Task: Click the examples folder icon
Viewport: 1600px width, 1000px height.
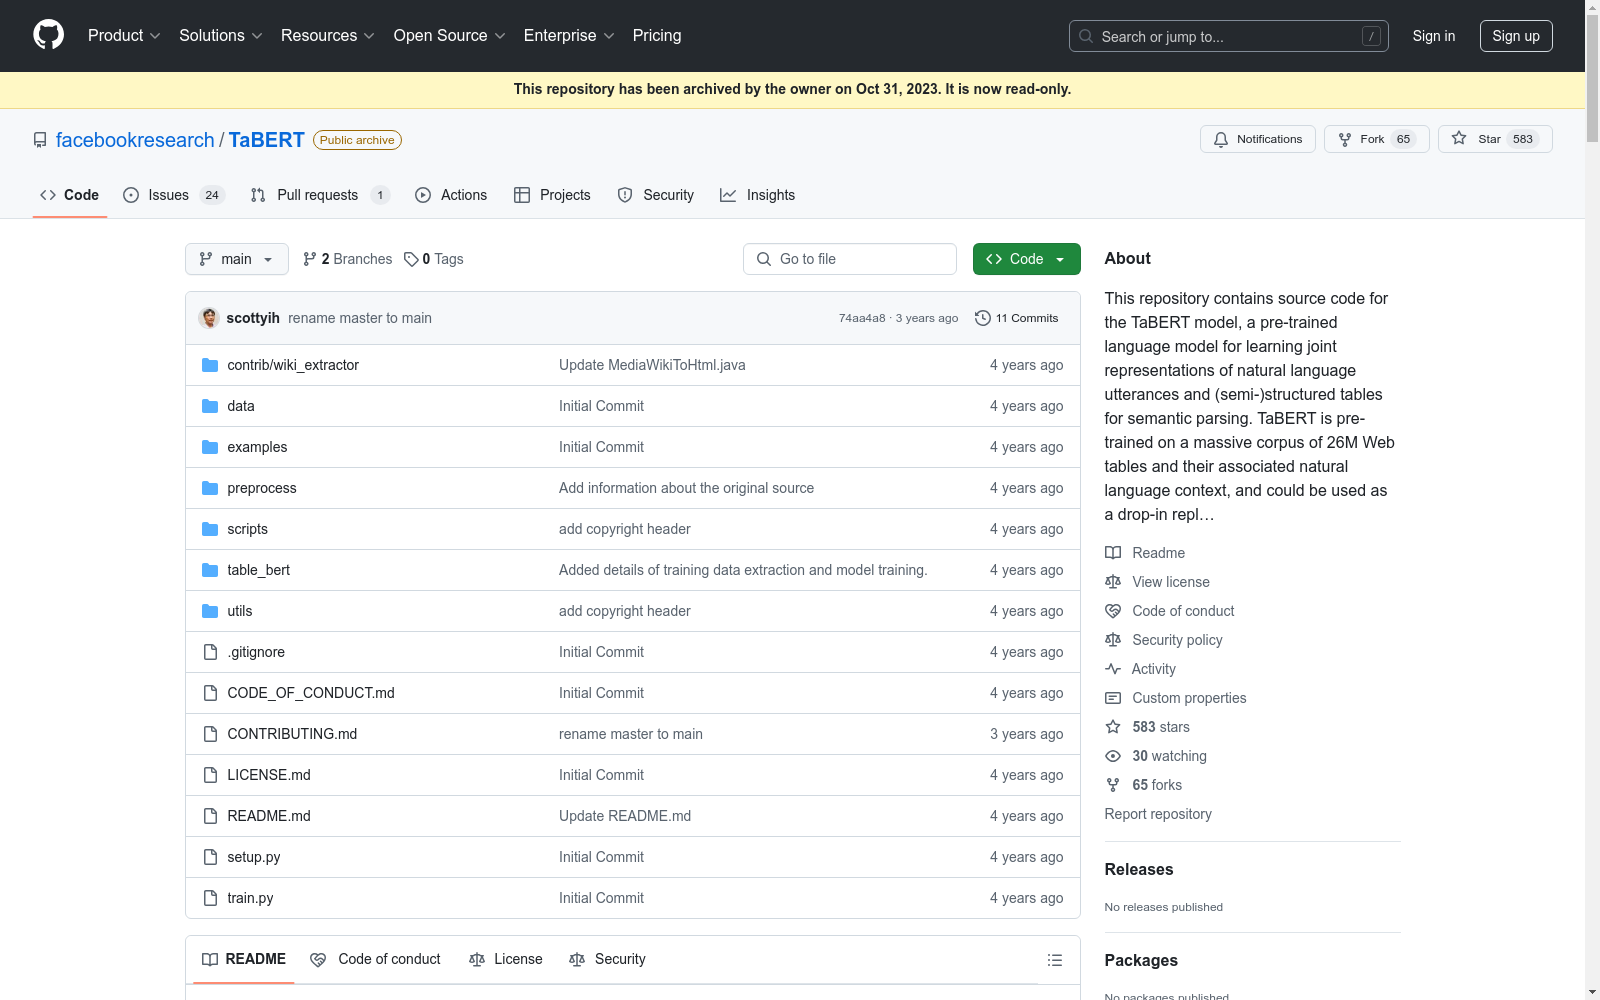Action: [210, 447]
